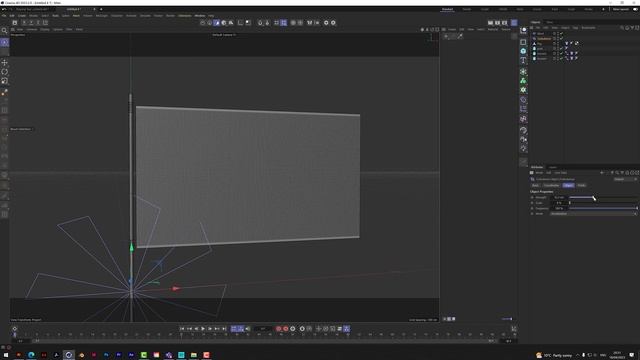Switch to the Basic tab in attributes

pos(535,185)
